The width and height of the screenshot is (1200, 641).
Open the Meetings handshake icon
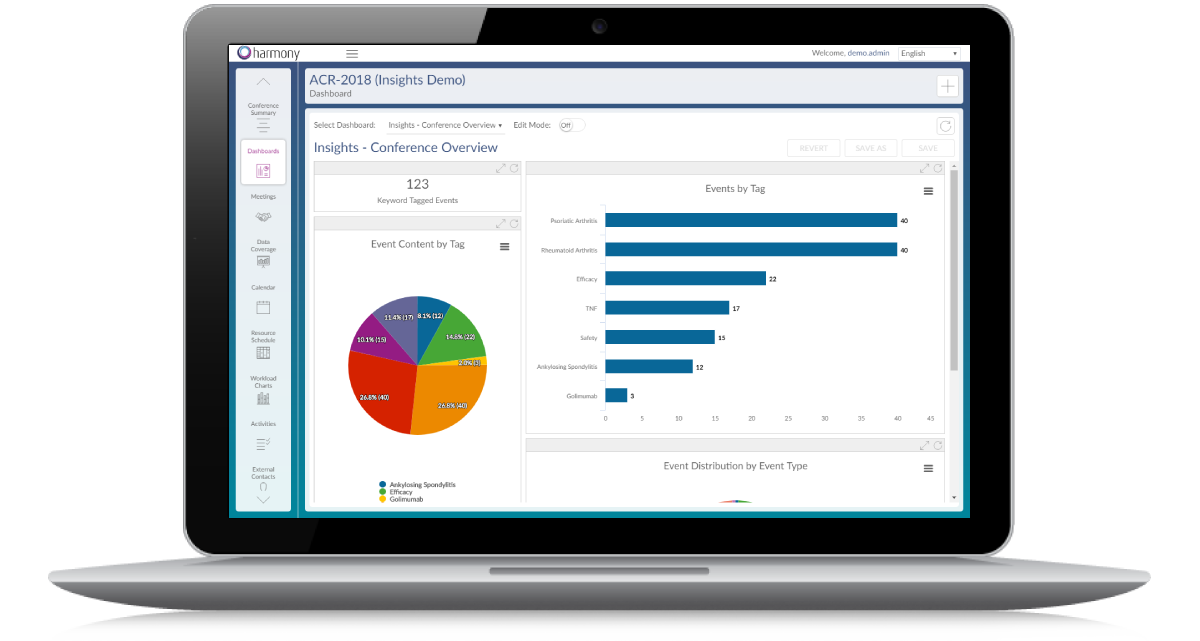click(263, 217)
